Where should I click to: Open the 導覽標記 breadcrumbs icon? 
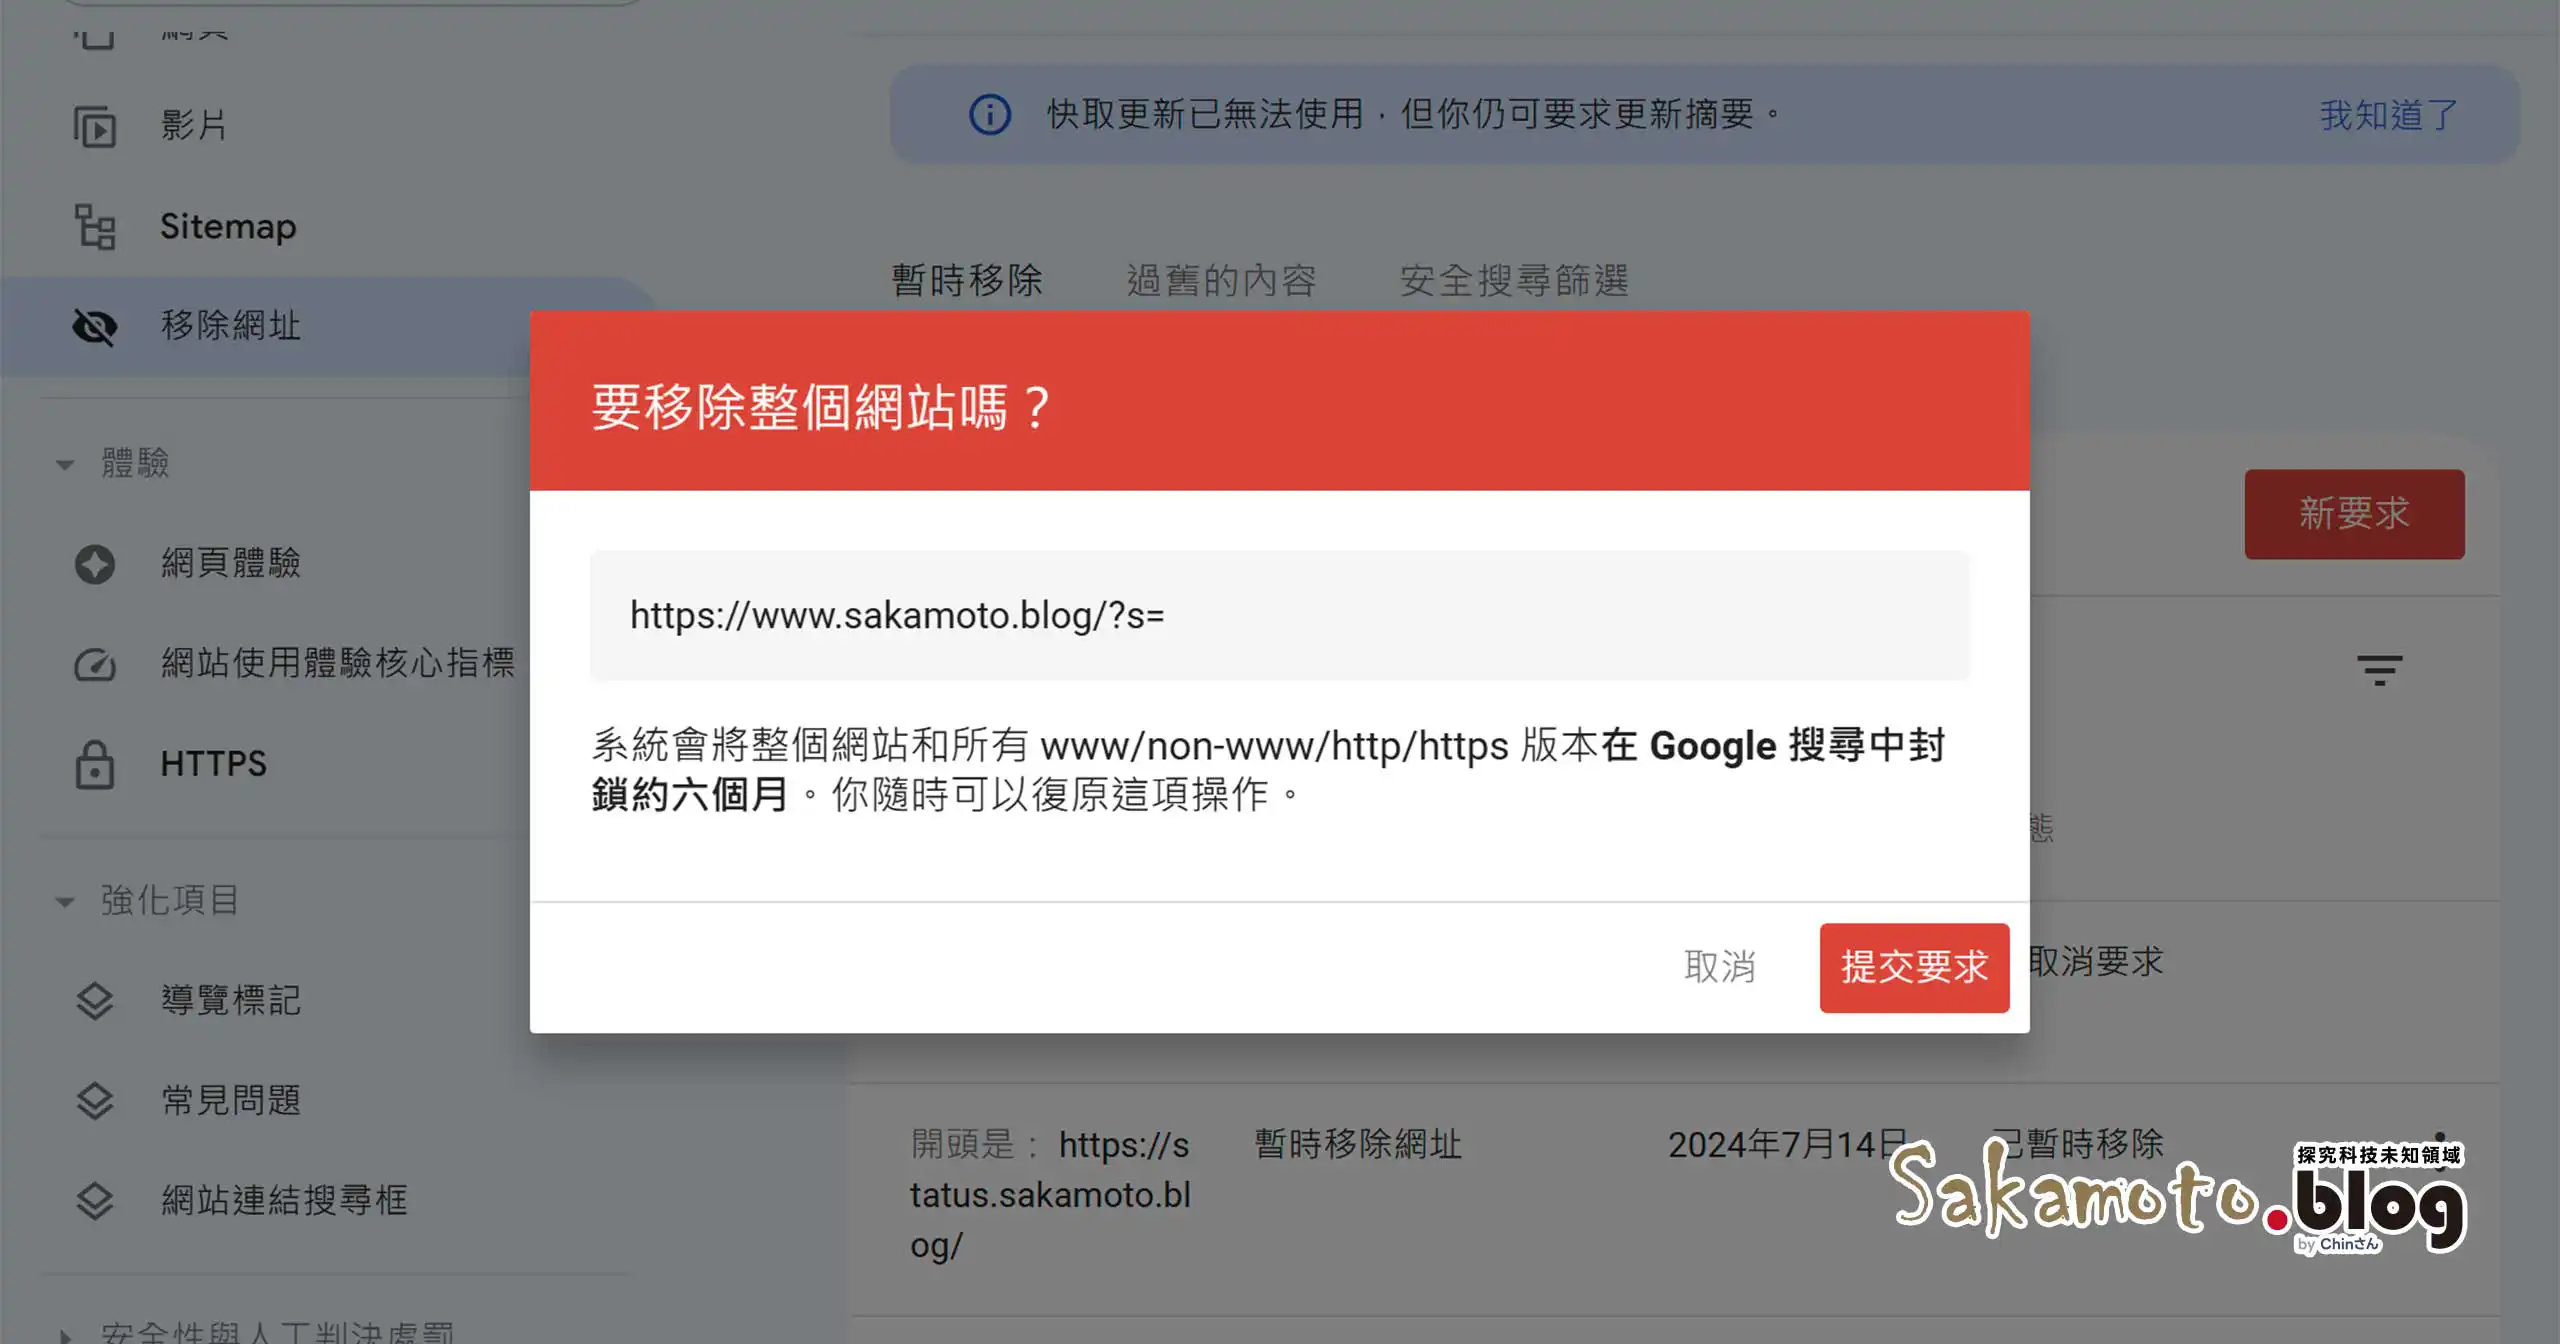[x=95, y=1001]
